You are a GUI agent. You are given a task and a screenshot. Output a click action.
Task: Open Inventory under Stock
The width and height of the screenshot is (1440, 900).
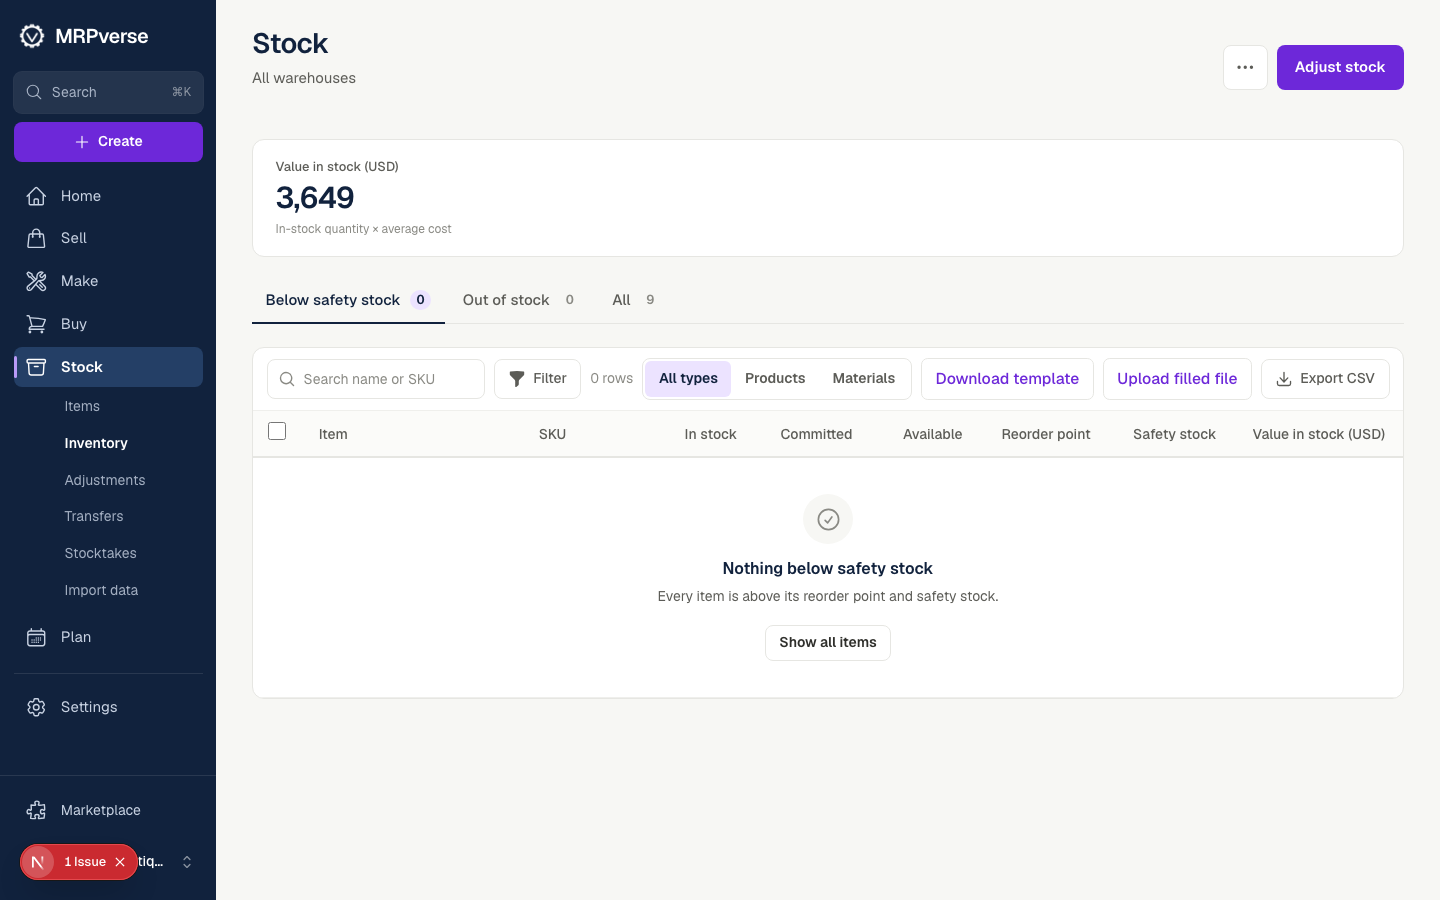click(96, 443)
